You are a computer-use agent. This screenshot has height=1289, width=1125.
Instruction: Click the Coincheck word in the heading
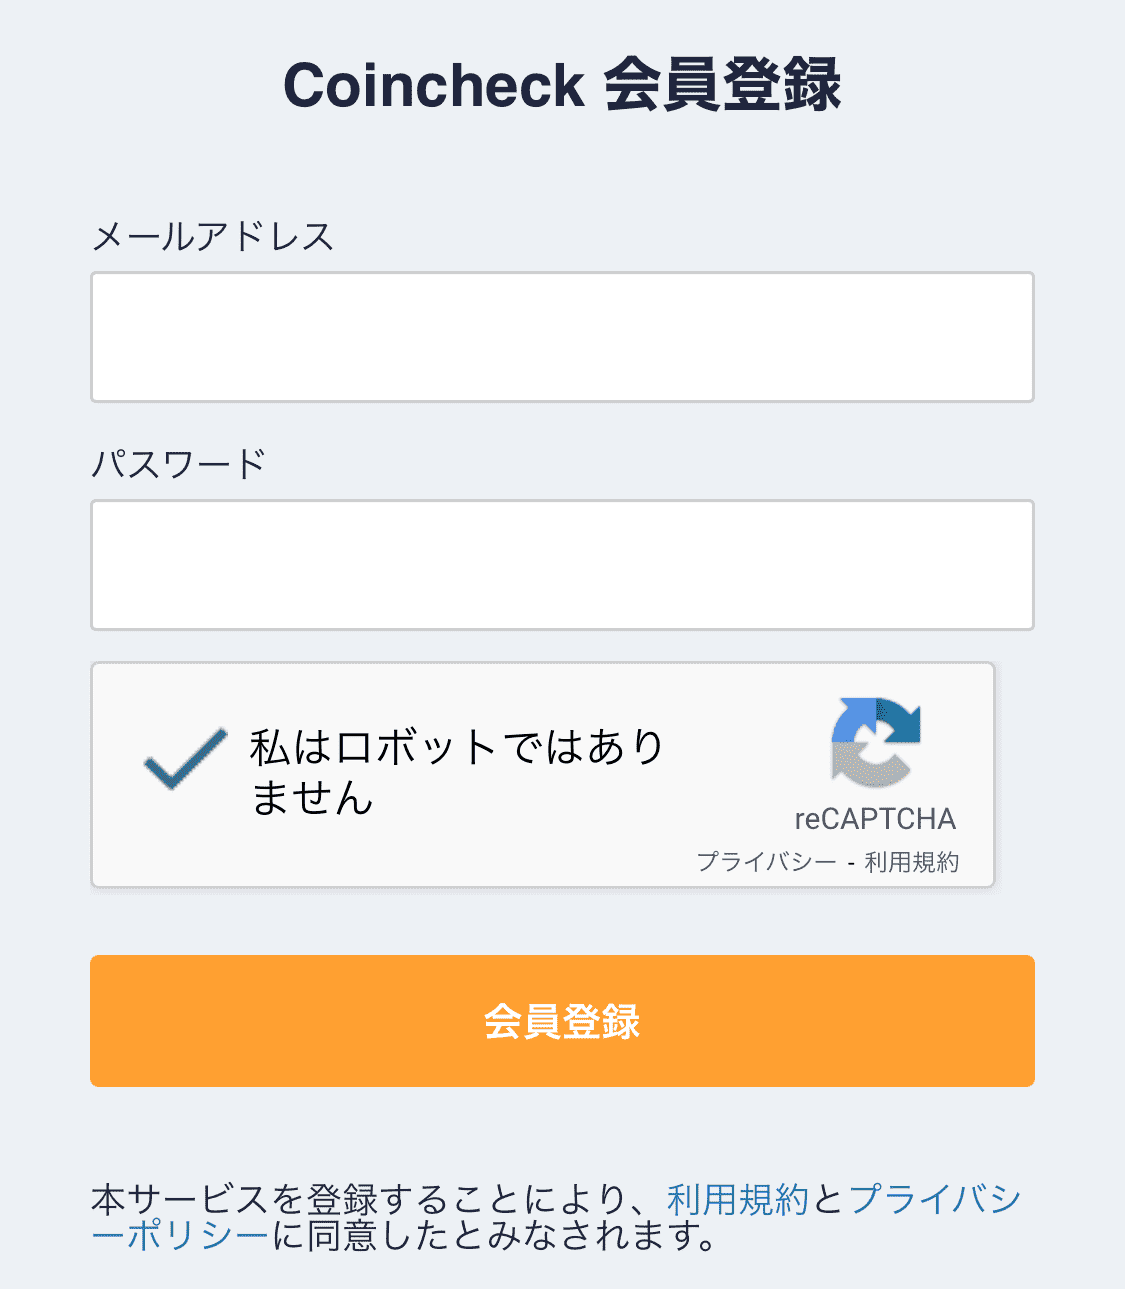coord(434,85)
